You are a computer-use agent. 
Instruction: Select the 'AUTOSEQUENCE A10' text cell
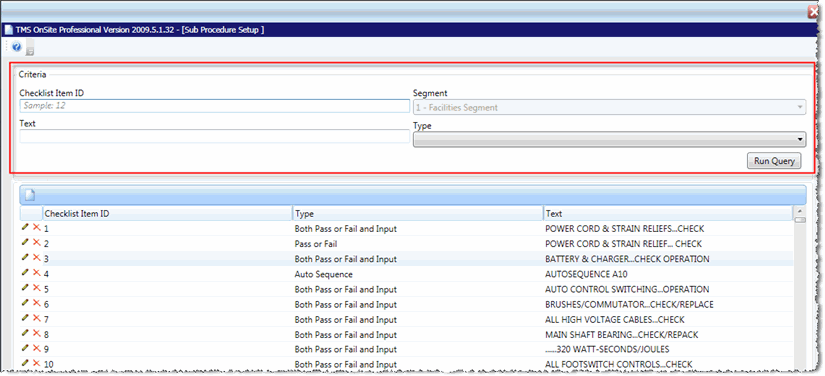(586, 274)
